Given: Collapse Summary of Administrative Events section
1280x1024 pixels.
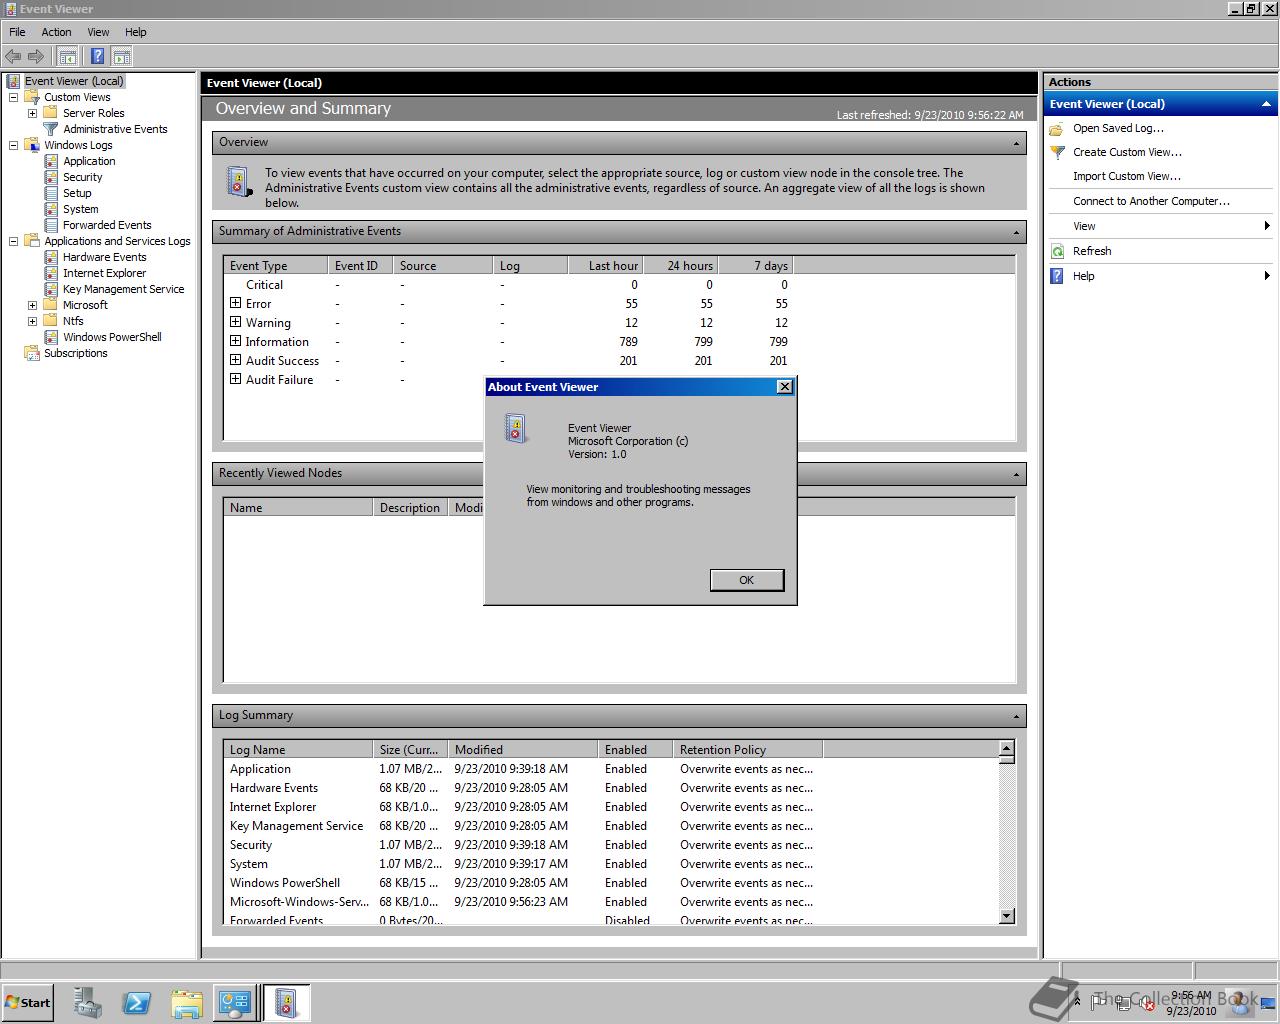Looking at the screenshot, I should coord(1016,232).
